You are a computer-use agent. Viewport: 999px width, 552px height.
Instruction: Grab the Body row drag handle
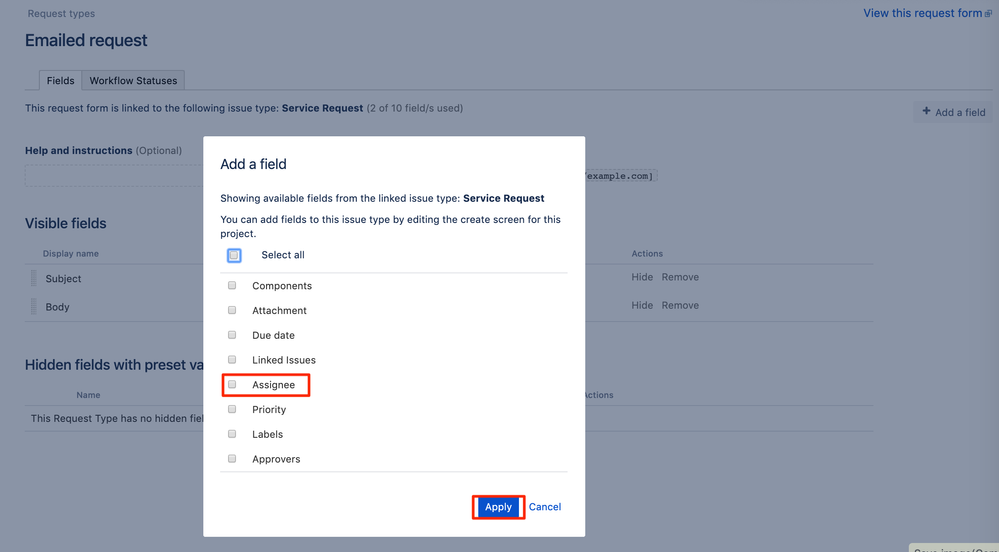click(34, 307)
